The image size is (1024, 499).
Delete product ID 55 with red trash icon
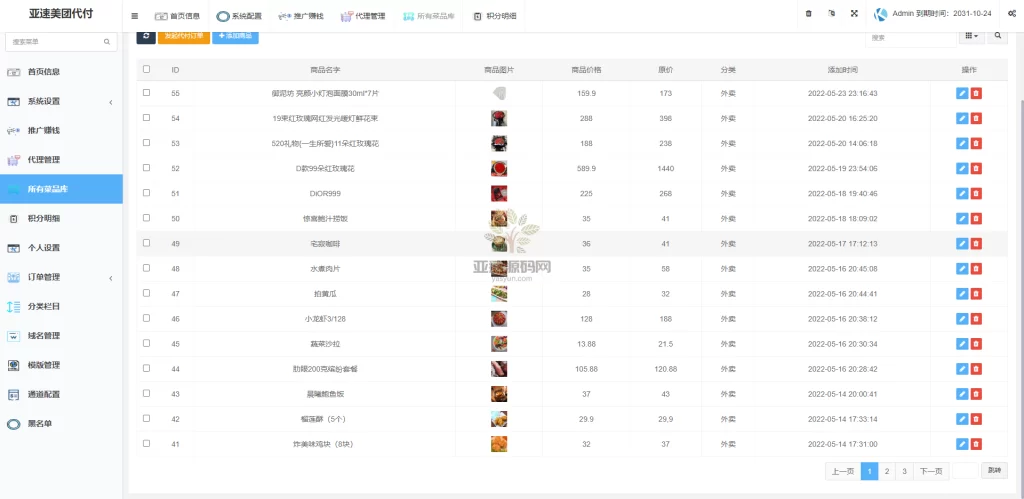[x=976, y=93]
